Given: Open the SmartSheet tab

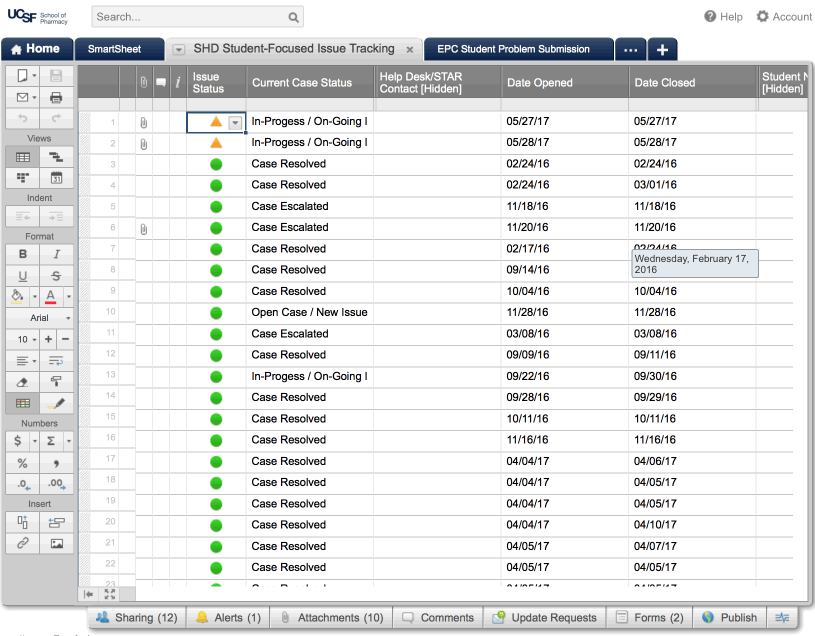Looking at the screenshot, I should click(x=114, y=49).
